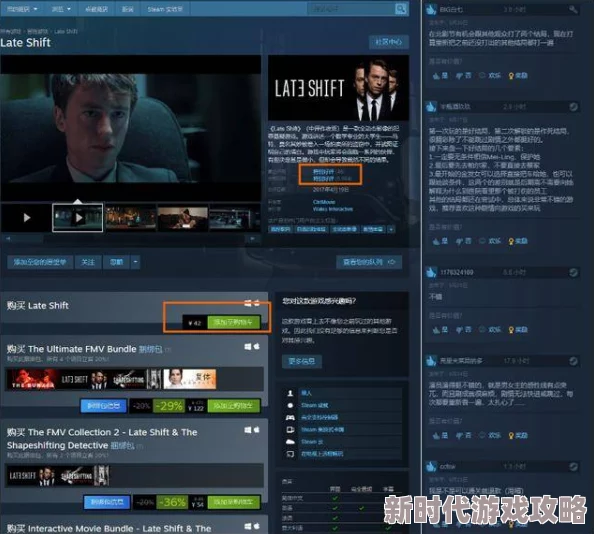This screenshot has height=534, width=594.
Task: Open the Wales Interactive publisher link
Action: coord(333,209)
